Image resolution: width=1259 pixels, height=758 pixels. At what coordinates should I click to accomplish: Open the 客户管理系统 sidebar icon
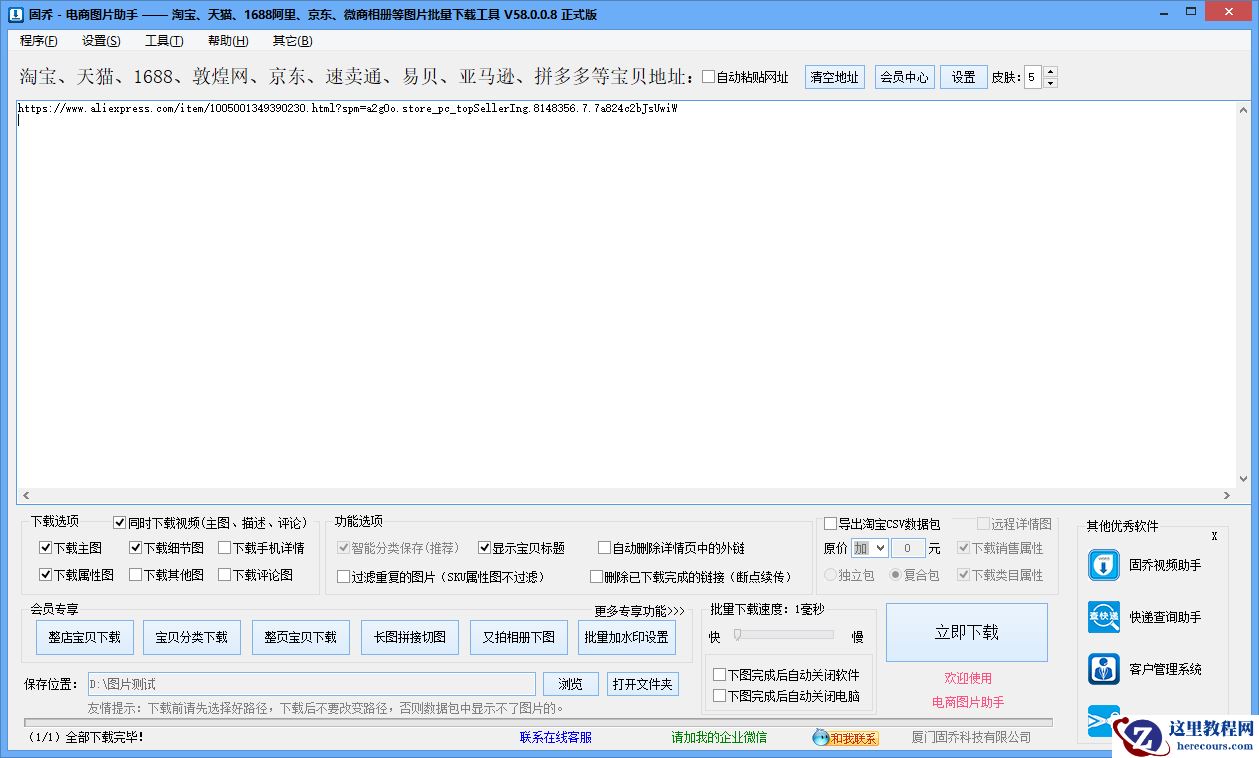click(1103, 669)
